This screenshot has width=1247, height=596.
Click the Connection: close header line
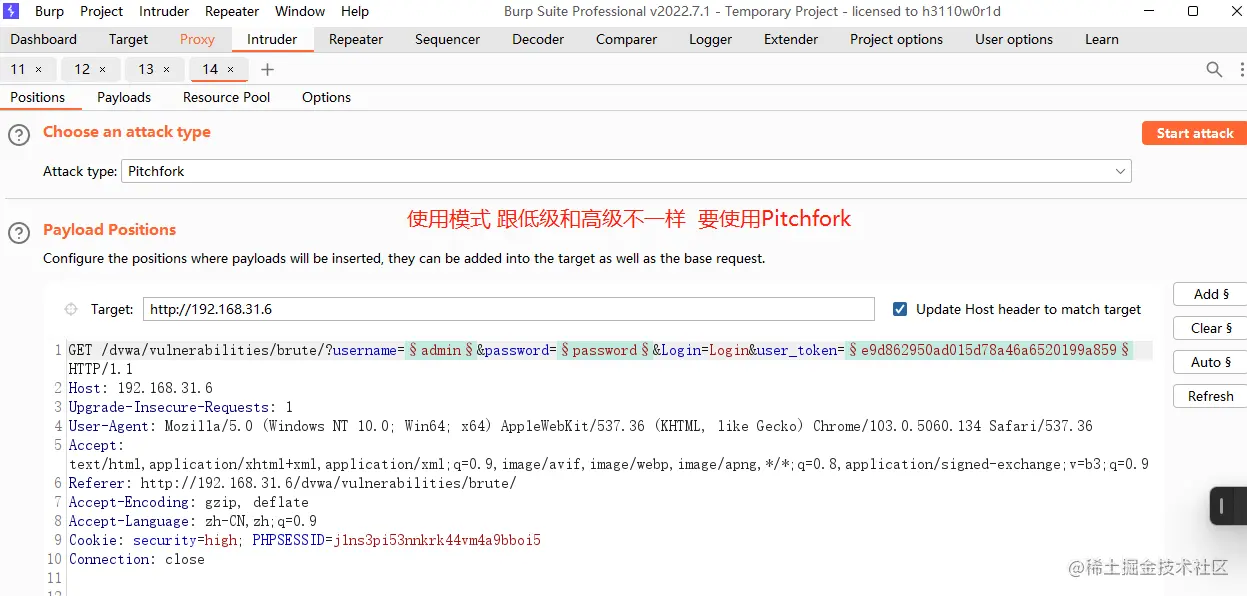136,559
